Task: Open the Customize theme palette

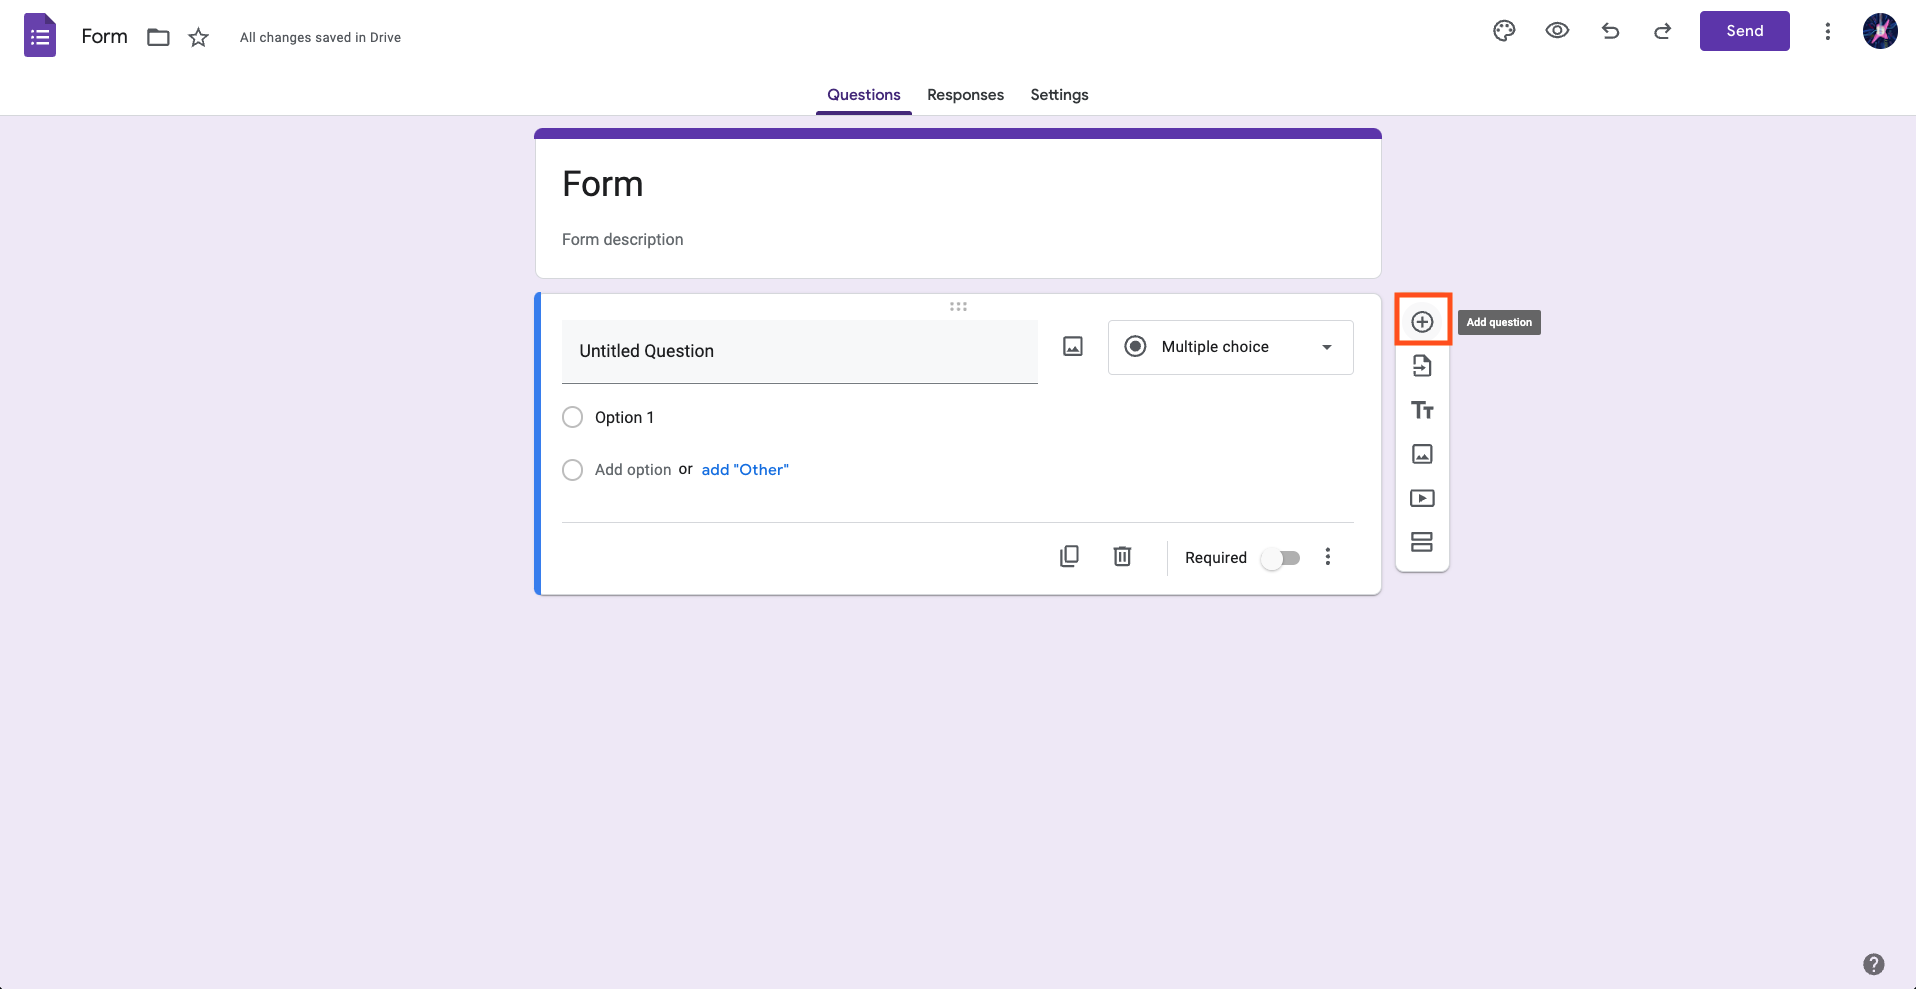Action: (1504, 31)
